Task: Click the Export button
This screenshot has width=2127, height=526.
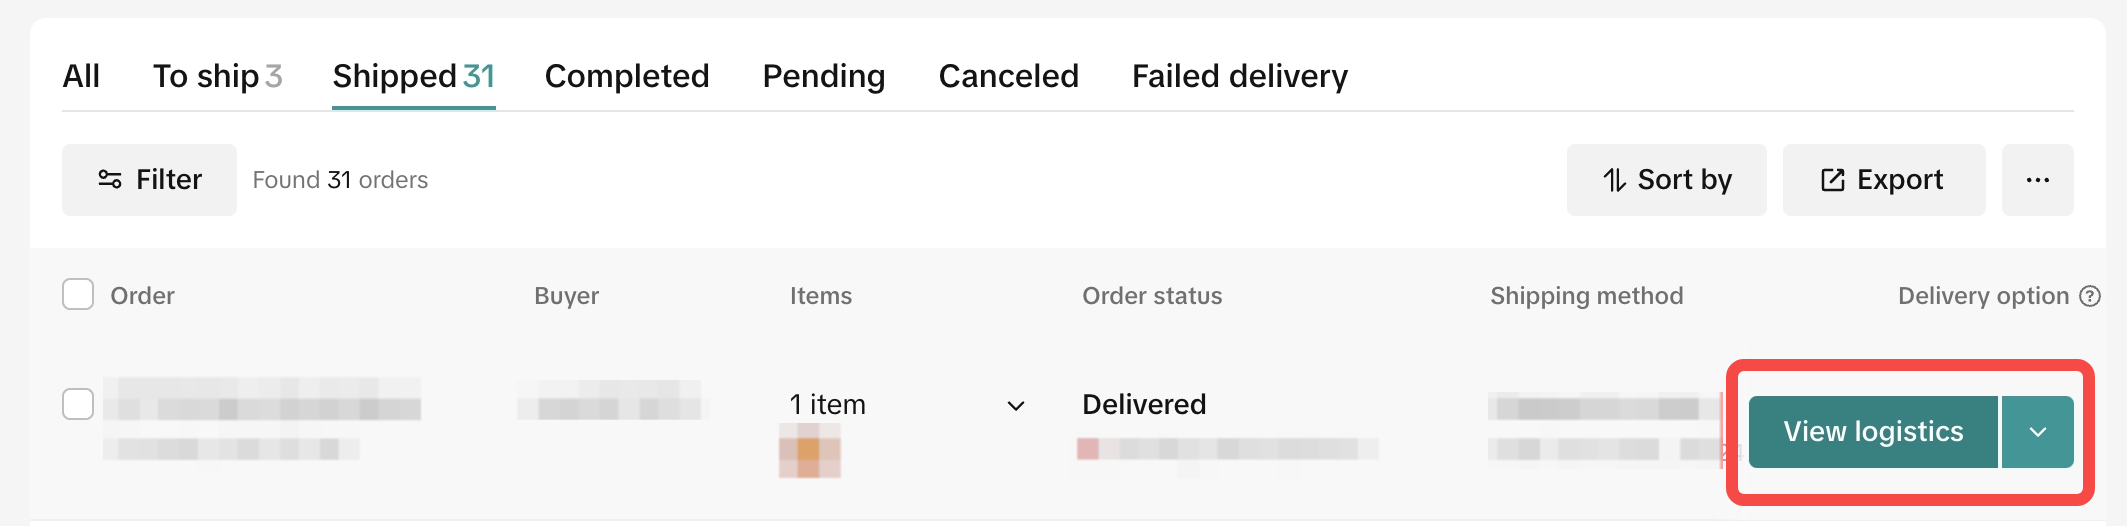Action: click(x=1883, y=180)
